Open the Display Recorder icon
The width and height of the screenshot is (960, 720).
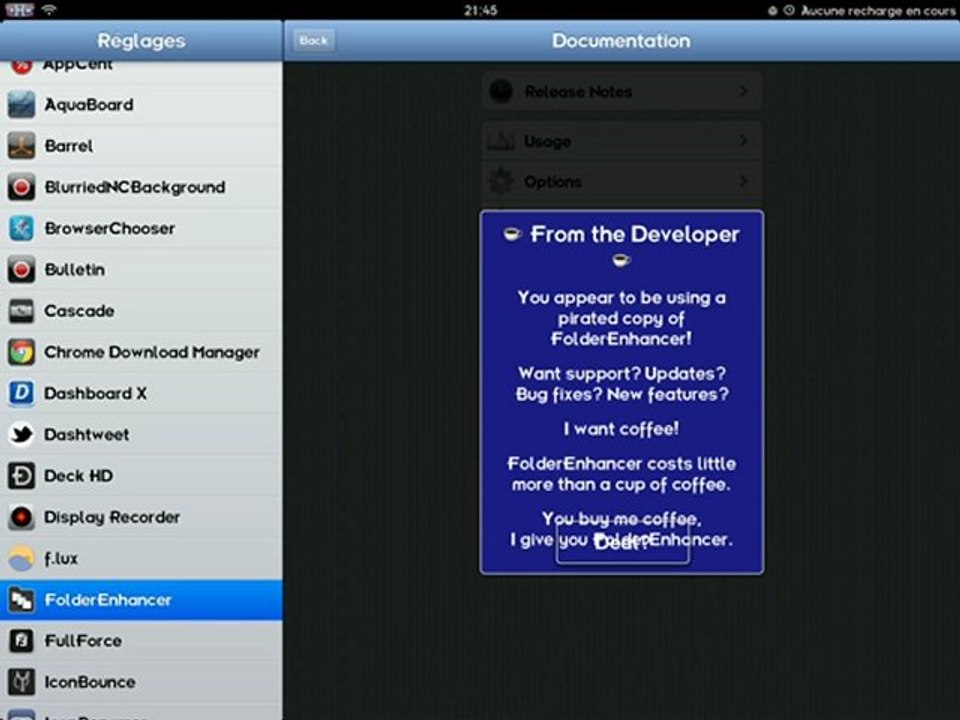pos(21,517)
